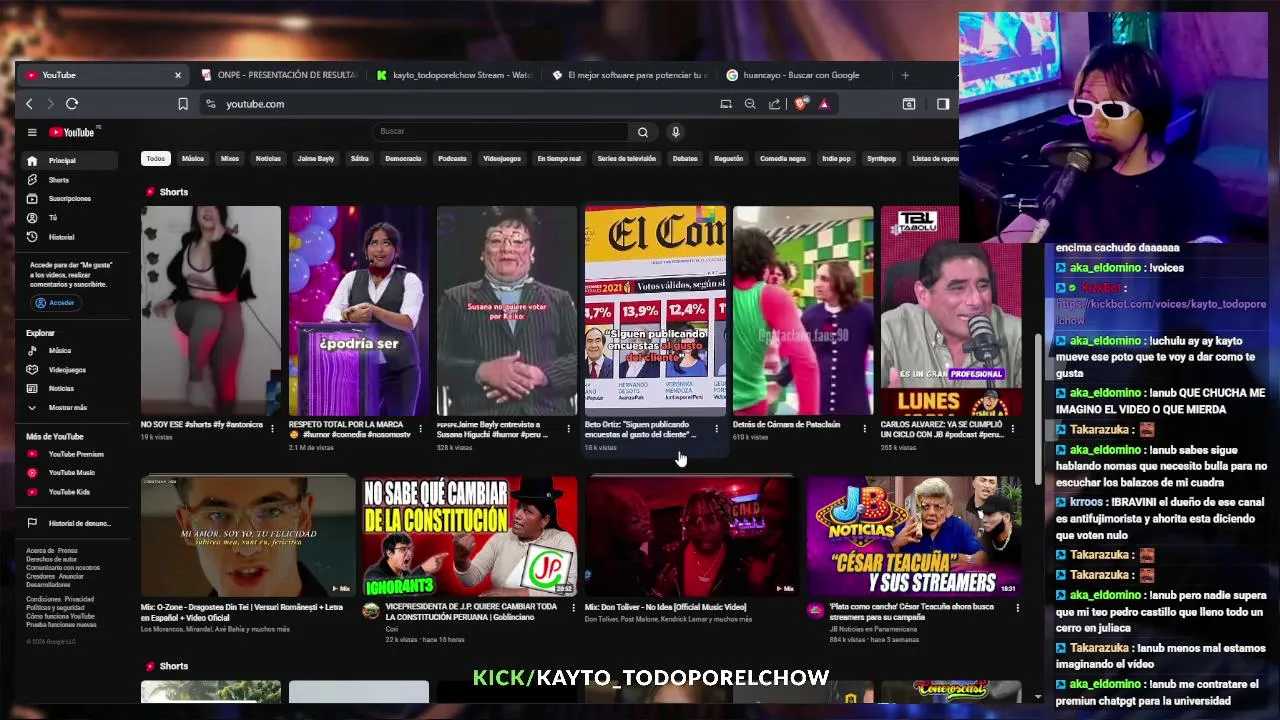Open Suscripciones in the sidebar

[70, 198]
